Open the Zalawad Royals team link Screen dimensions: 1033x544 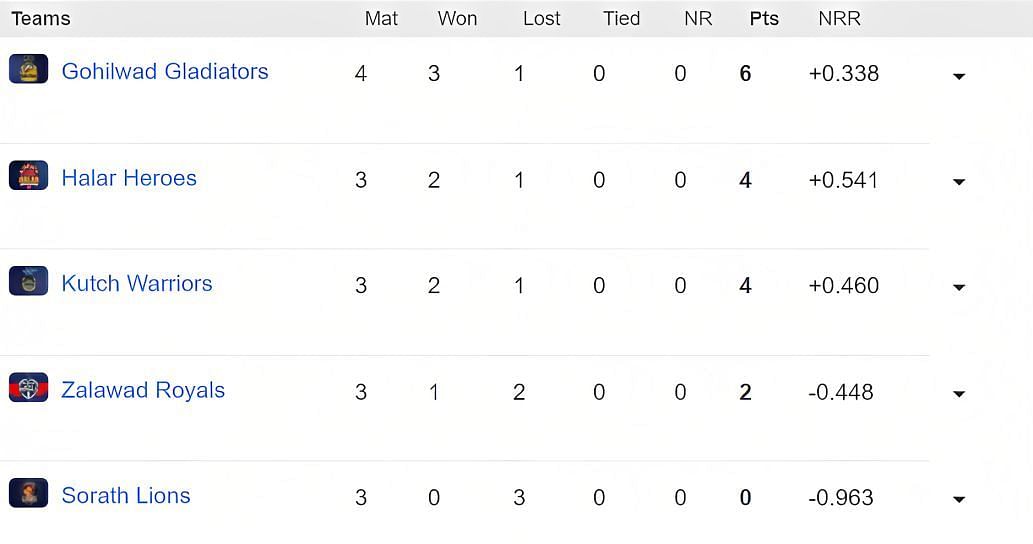(x=143, y=390)
